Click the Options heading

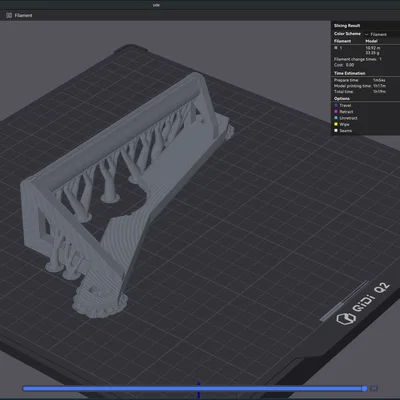point(342,99)
